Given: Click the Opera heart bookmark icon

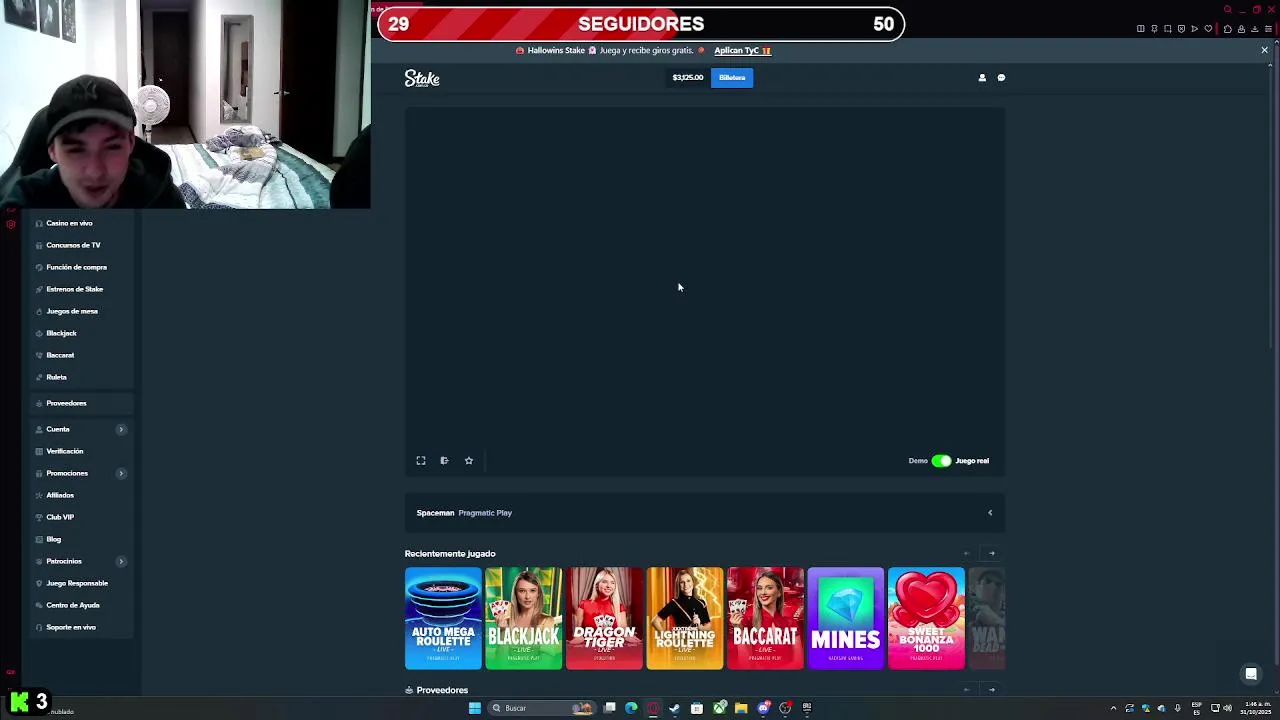Looking at the screenshot, I should coord(1208,29).
